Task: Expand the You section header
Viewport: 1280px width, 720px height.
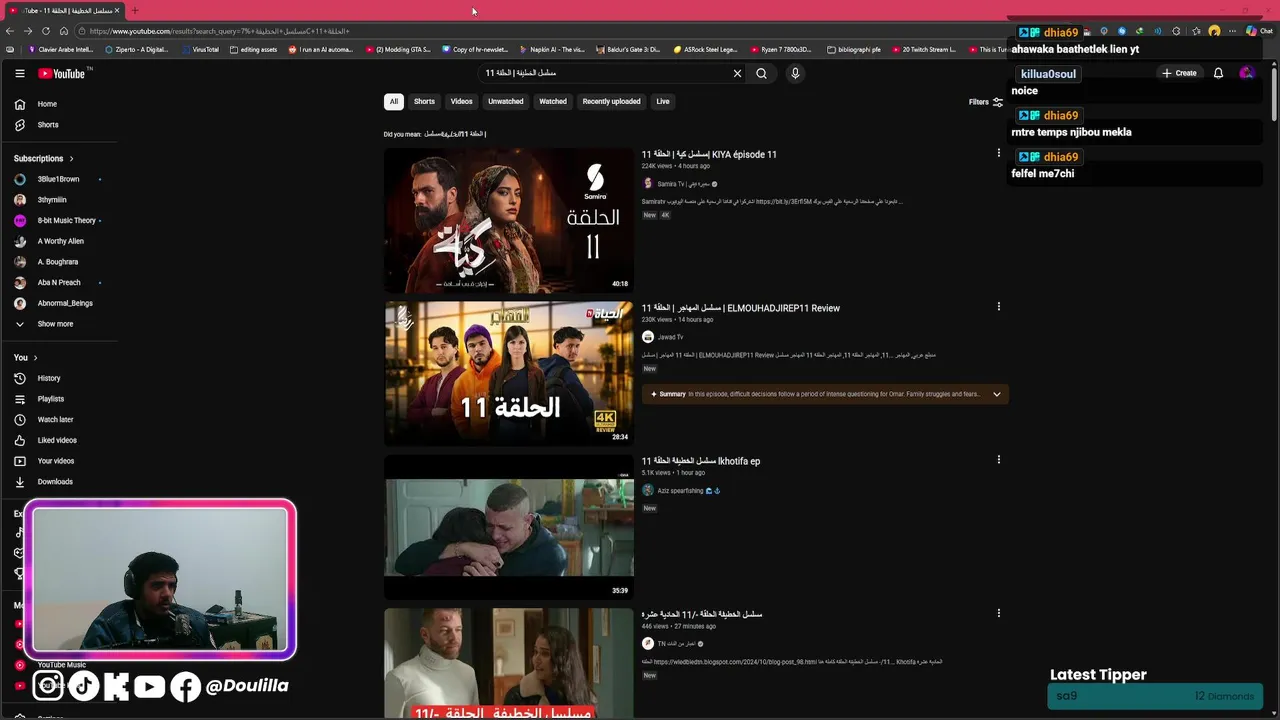Action: [26, 357]
